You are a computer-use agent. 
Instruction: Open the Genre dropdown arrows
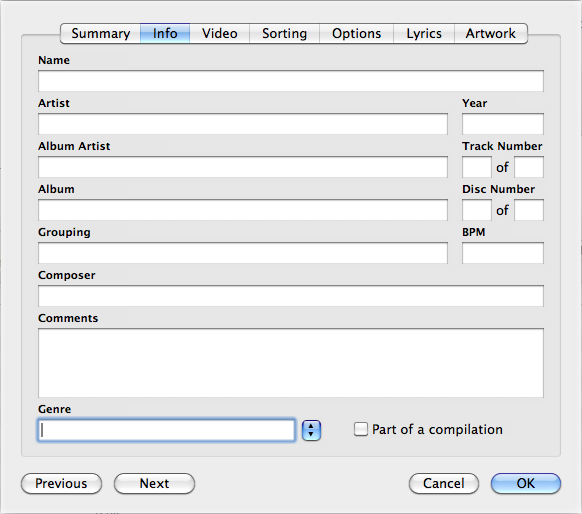[x=311, y=430]
